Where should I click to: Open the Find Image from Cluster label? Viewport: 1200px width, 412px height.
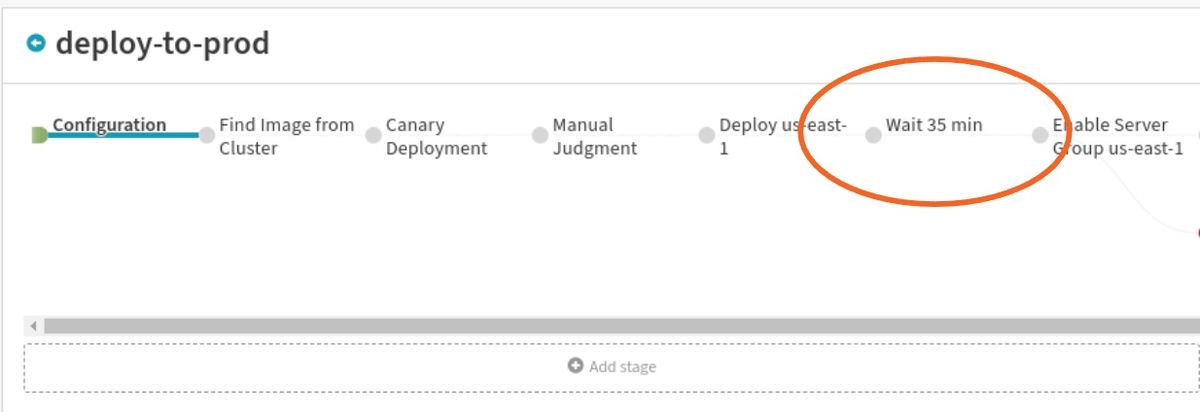287,137
